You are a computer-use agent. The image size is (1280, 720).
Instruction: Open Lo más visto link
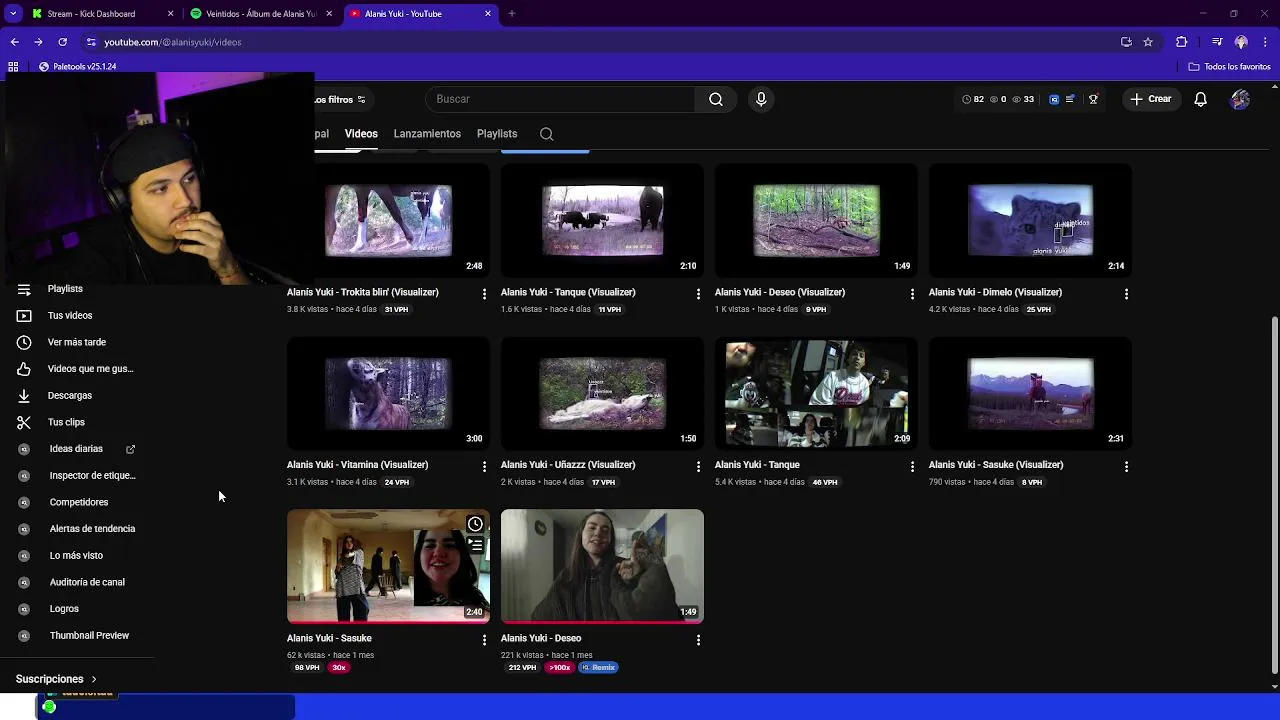coord(76,556)
